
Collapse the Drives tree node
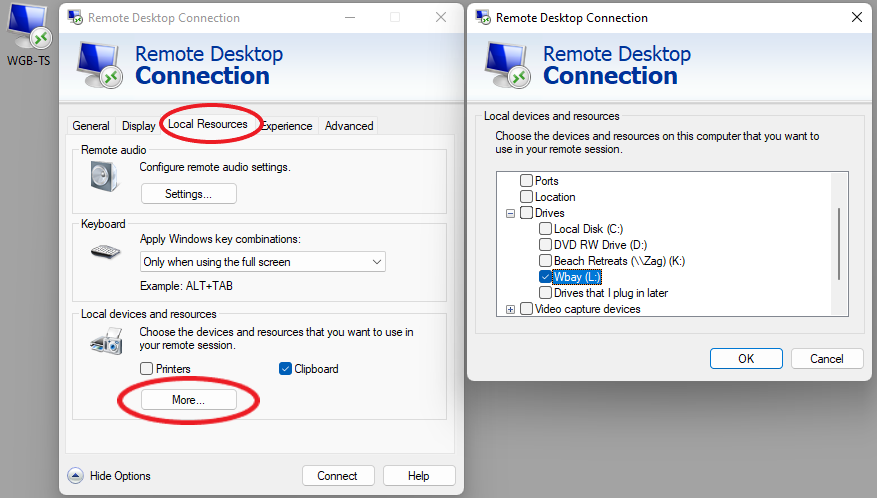pos(510,213)
